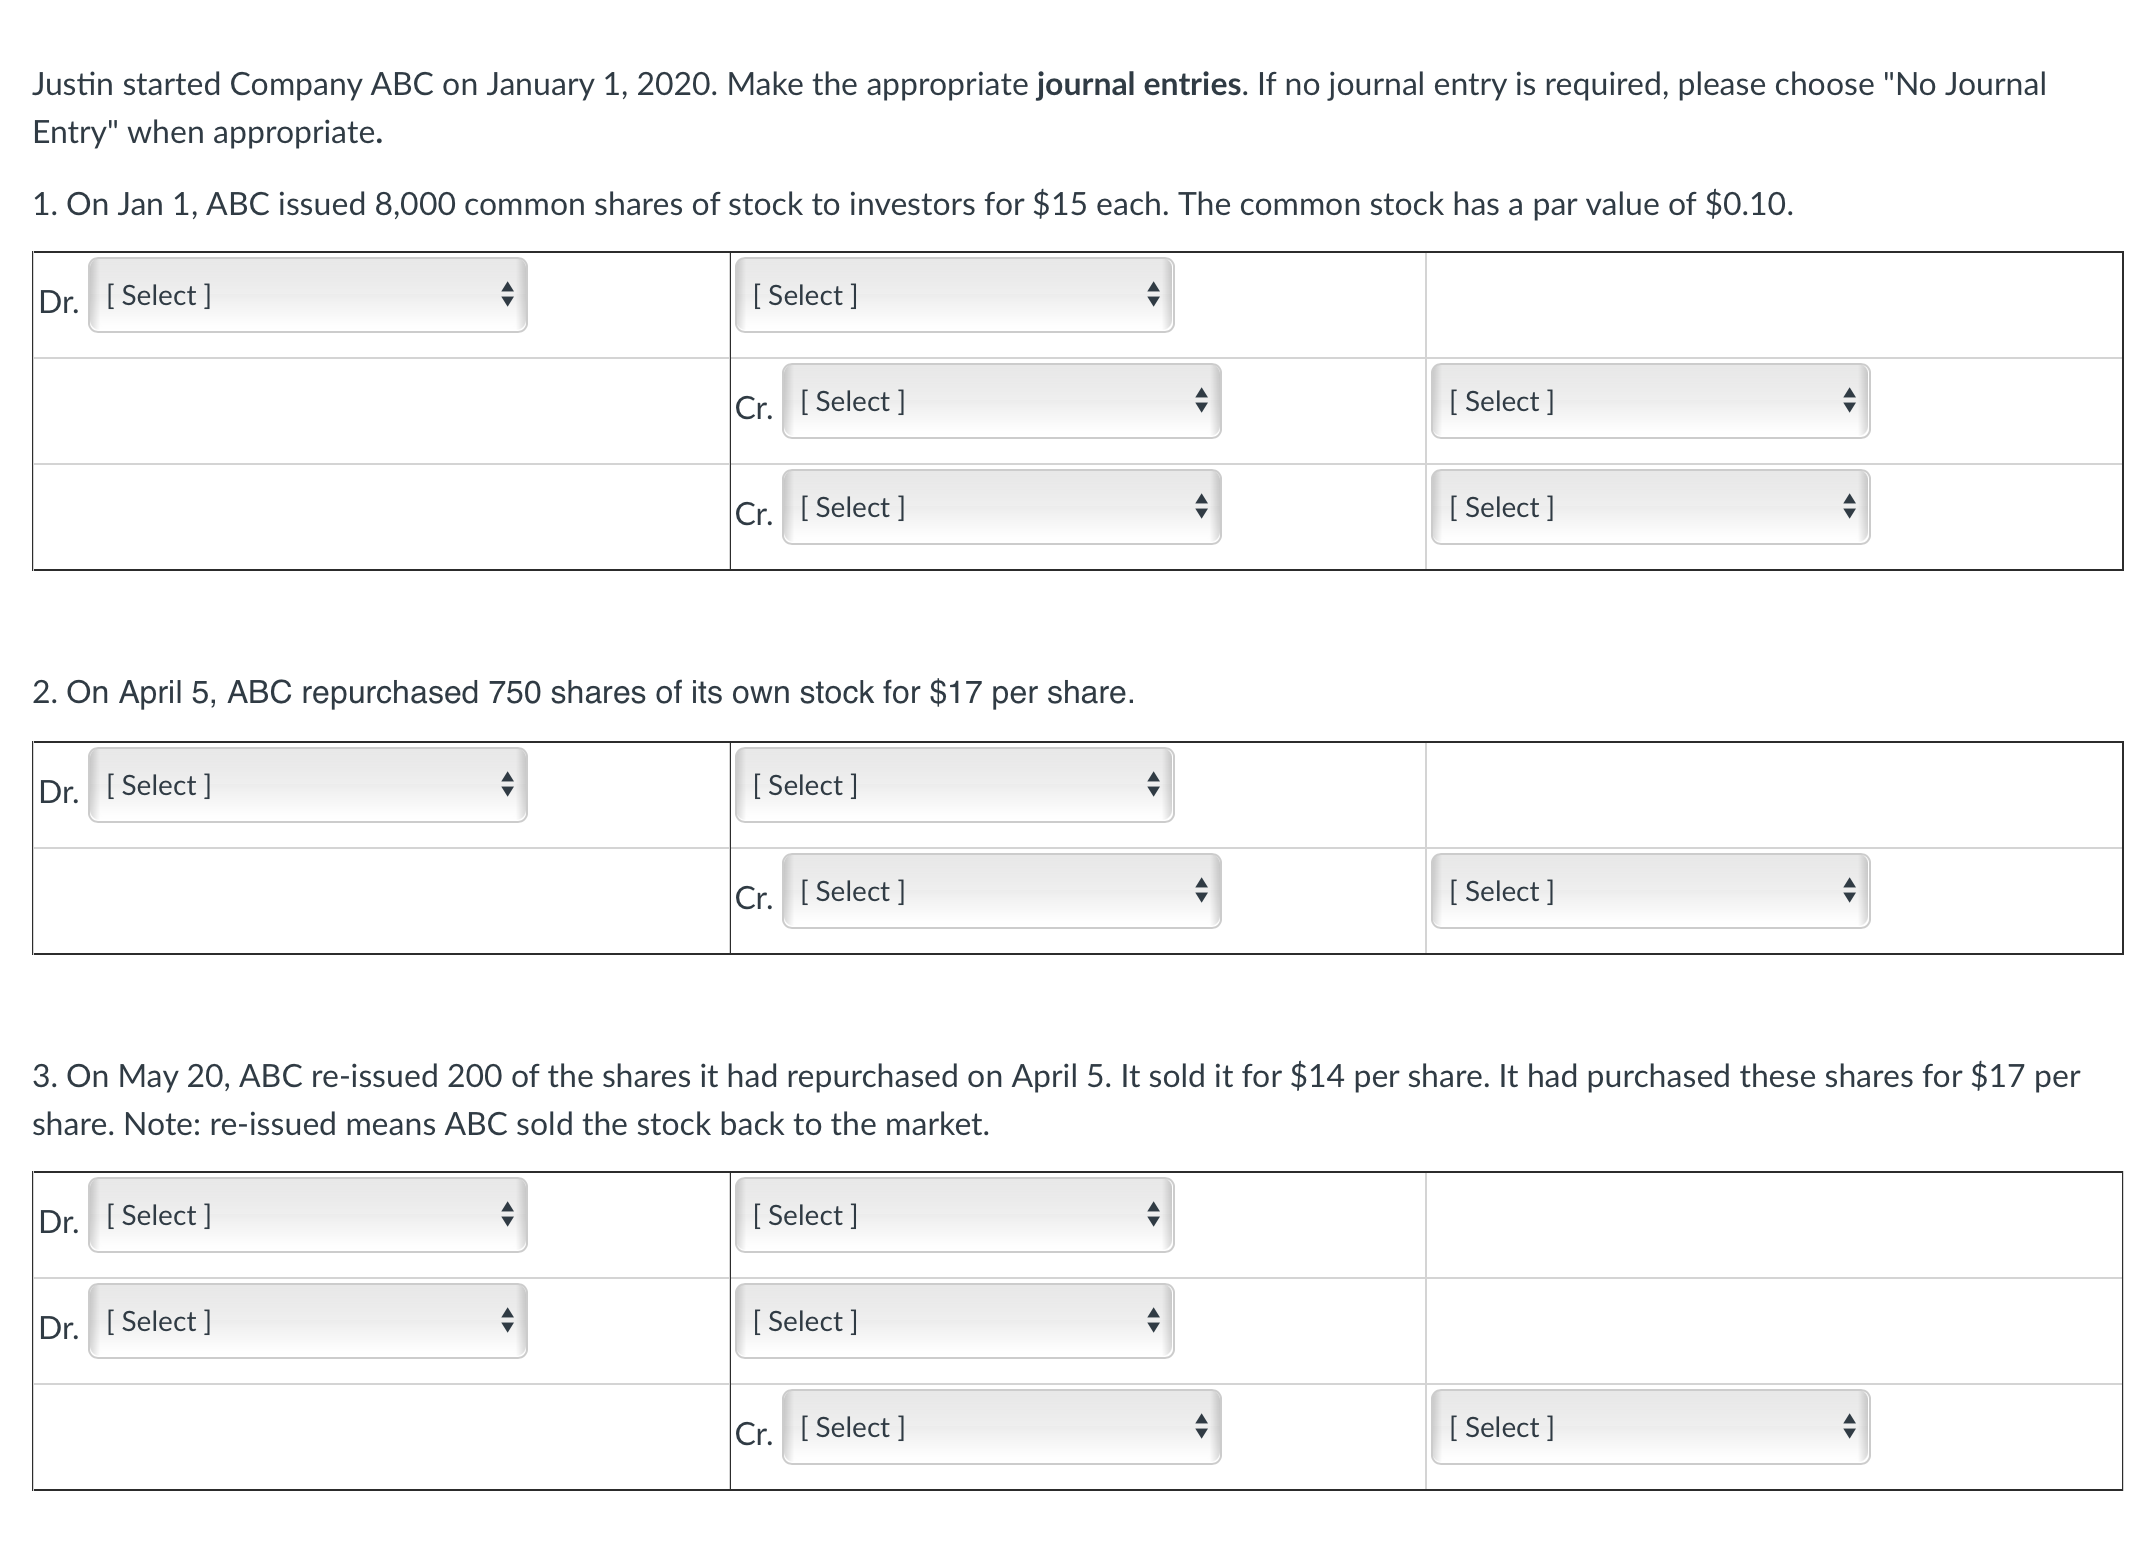This screenshot has height=1552, width=2142.
Task: Expand the Cr account dropdown in question 2
Action: [x=1000, y=891]
